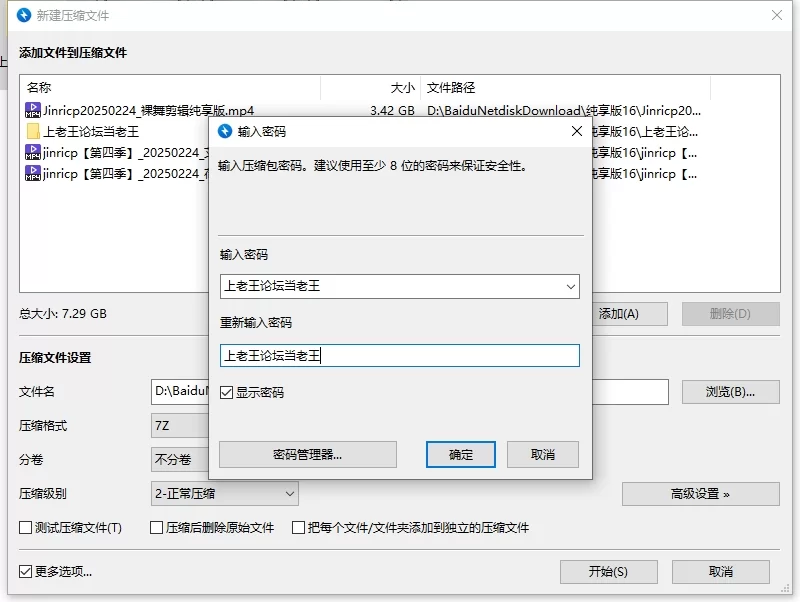Click 浏览(B)... button
Screen dimensions: 800x602
pos(731,392)
